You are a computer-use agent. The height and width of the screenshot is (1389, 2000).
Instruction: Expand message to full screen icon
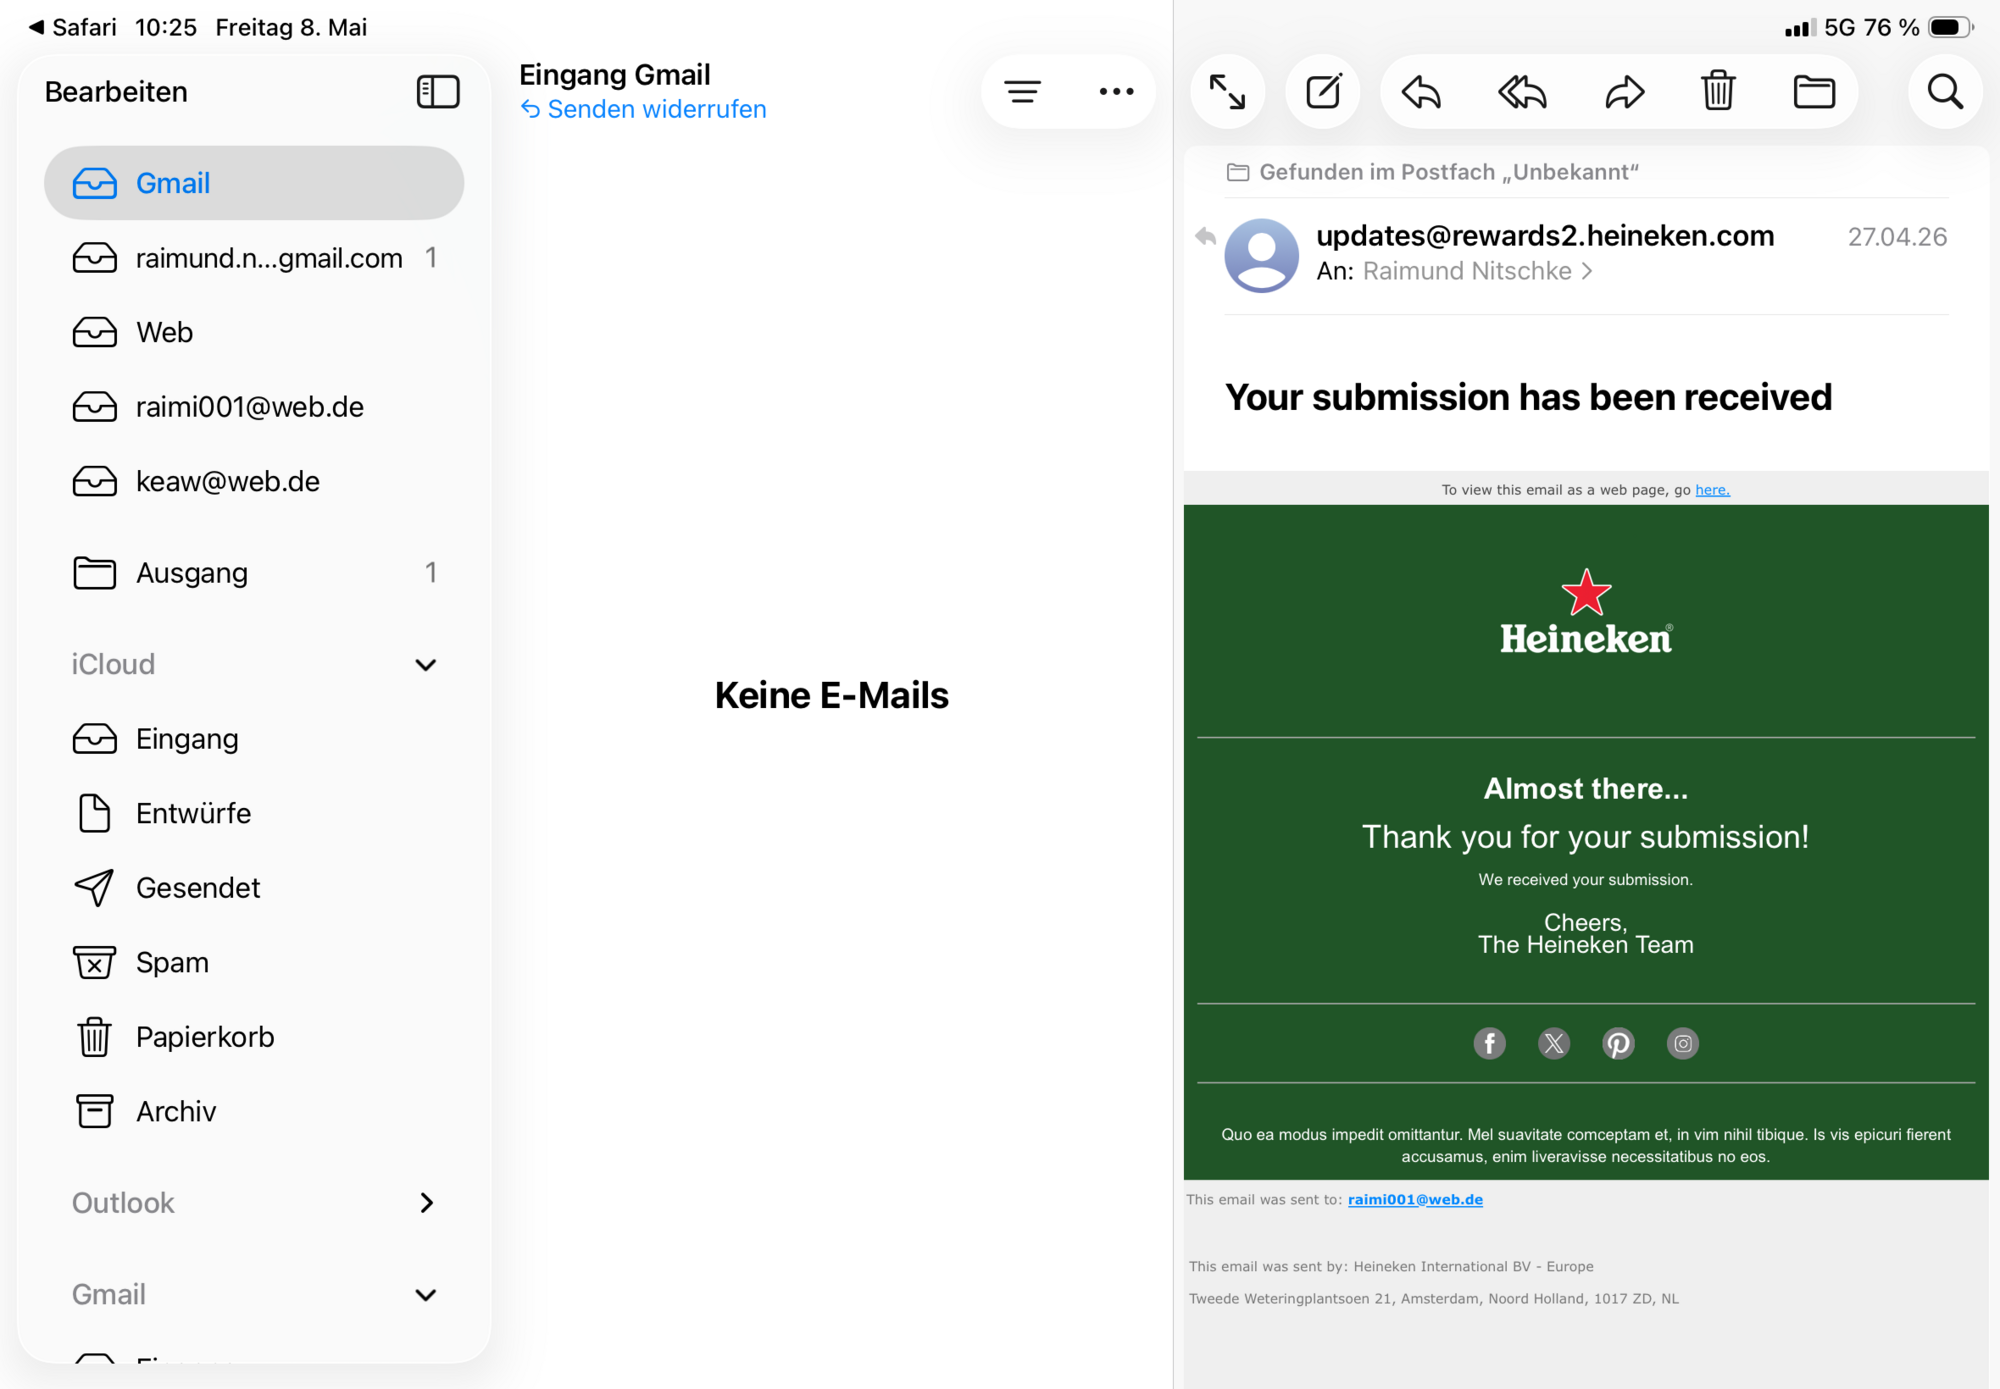(1227, 92)
